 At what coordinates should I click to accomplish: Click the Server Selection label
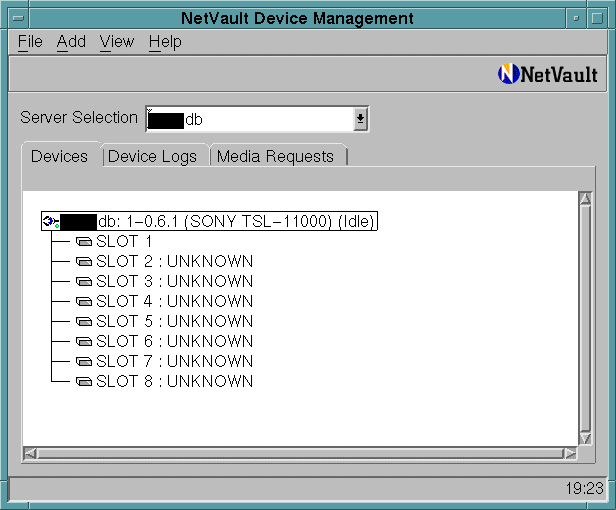coord(79,117)
